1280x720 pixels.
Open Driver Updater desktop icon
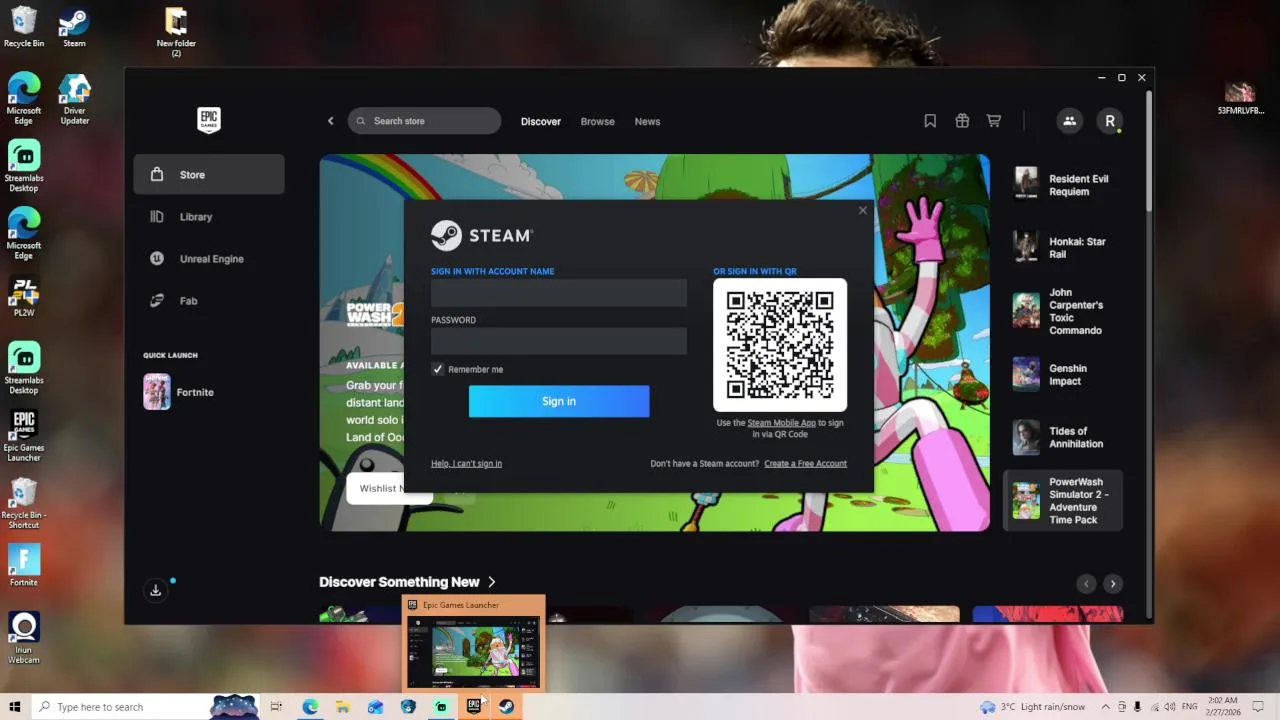[x=74, y=100]
